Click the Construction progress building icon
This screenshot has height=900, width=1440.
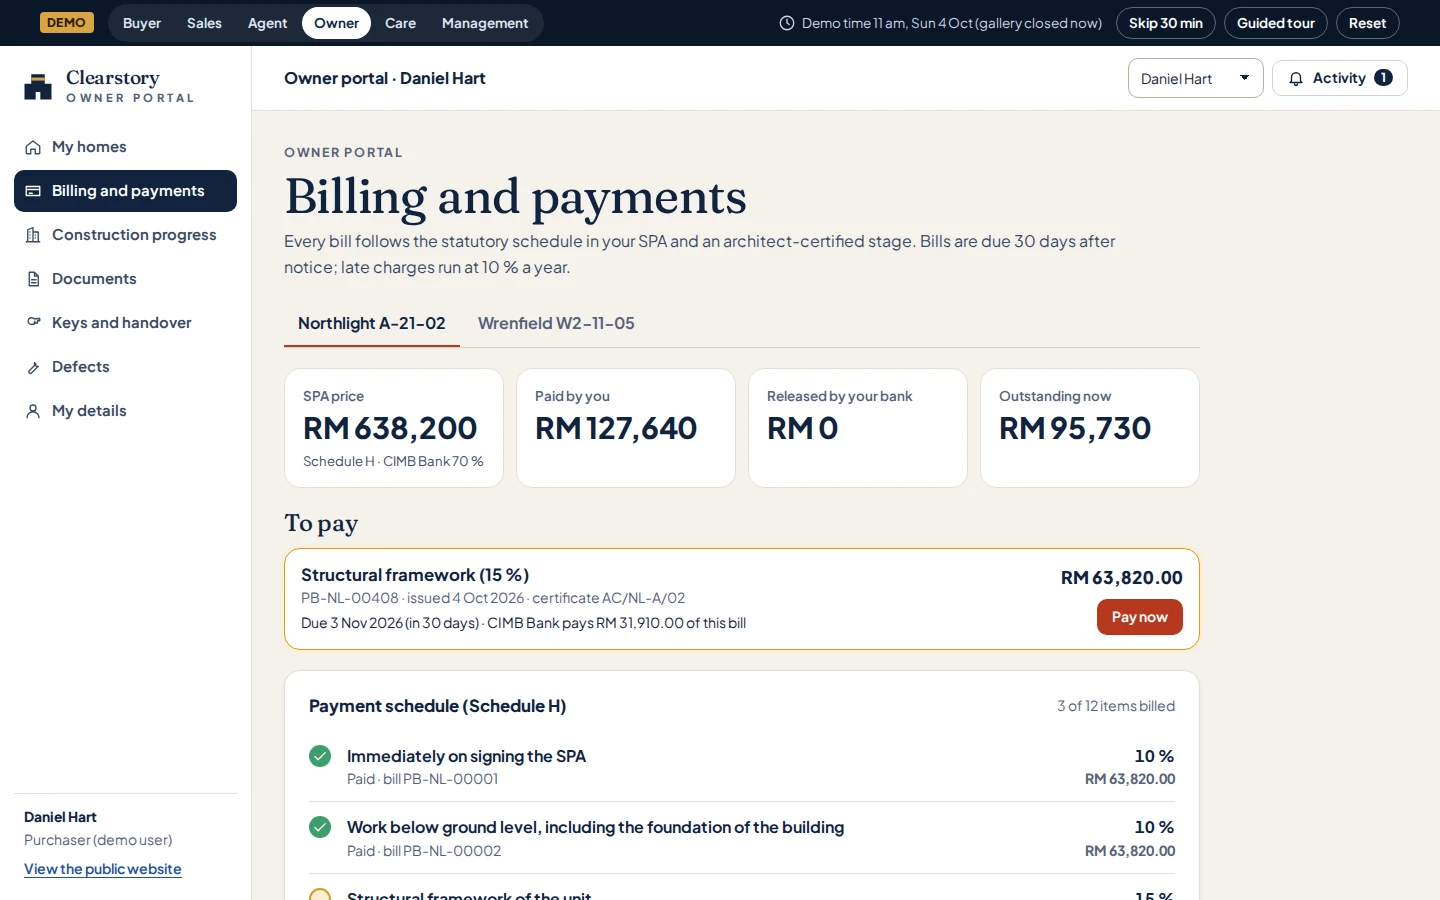tap(33, 235)
